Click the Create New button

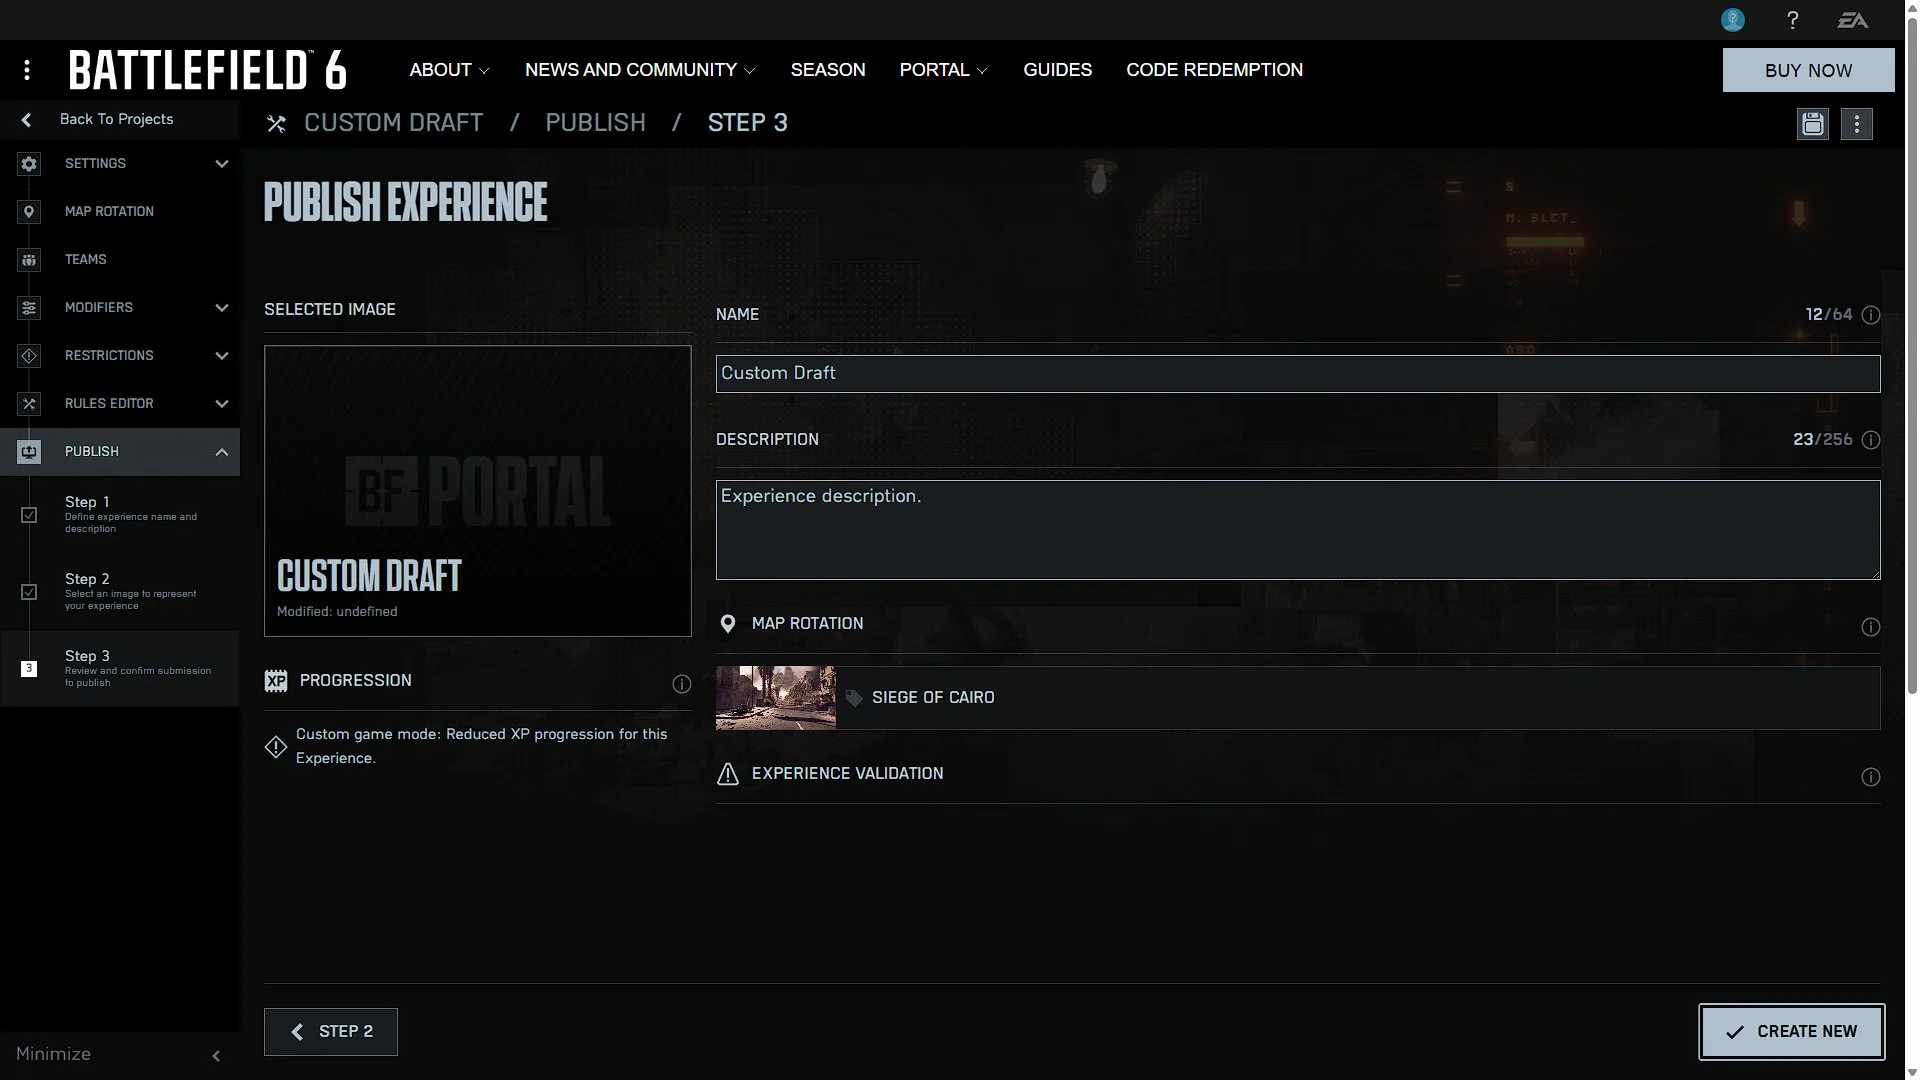coord(1791,1031)
